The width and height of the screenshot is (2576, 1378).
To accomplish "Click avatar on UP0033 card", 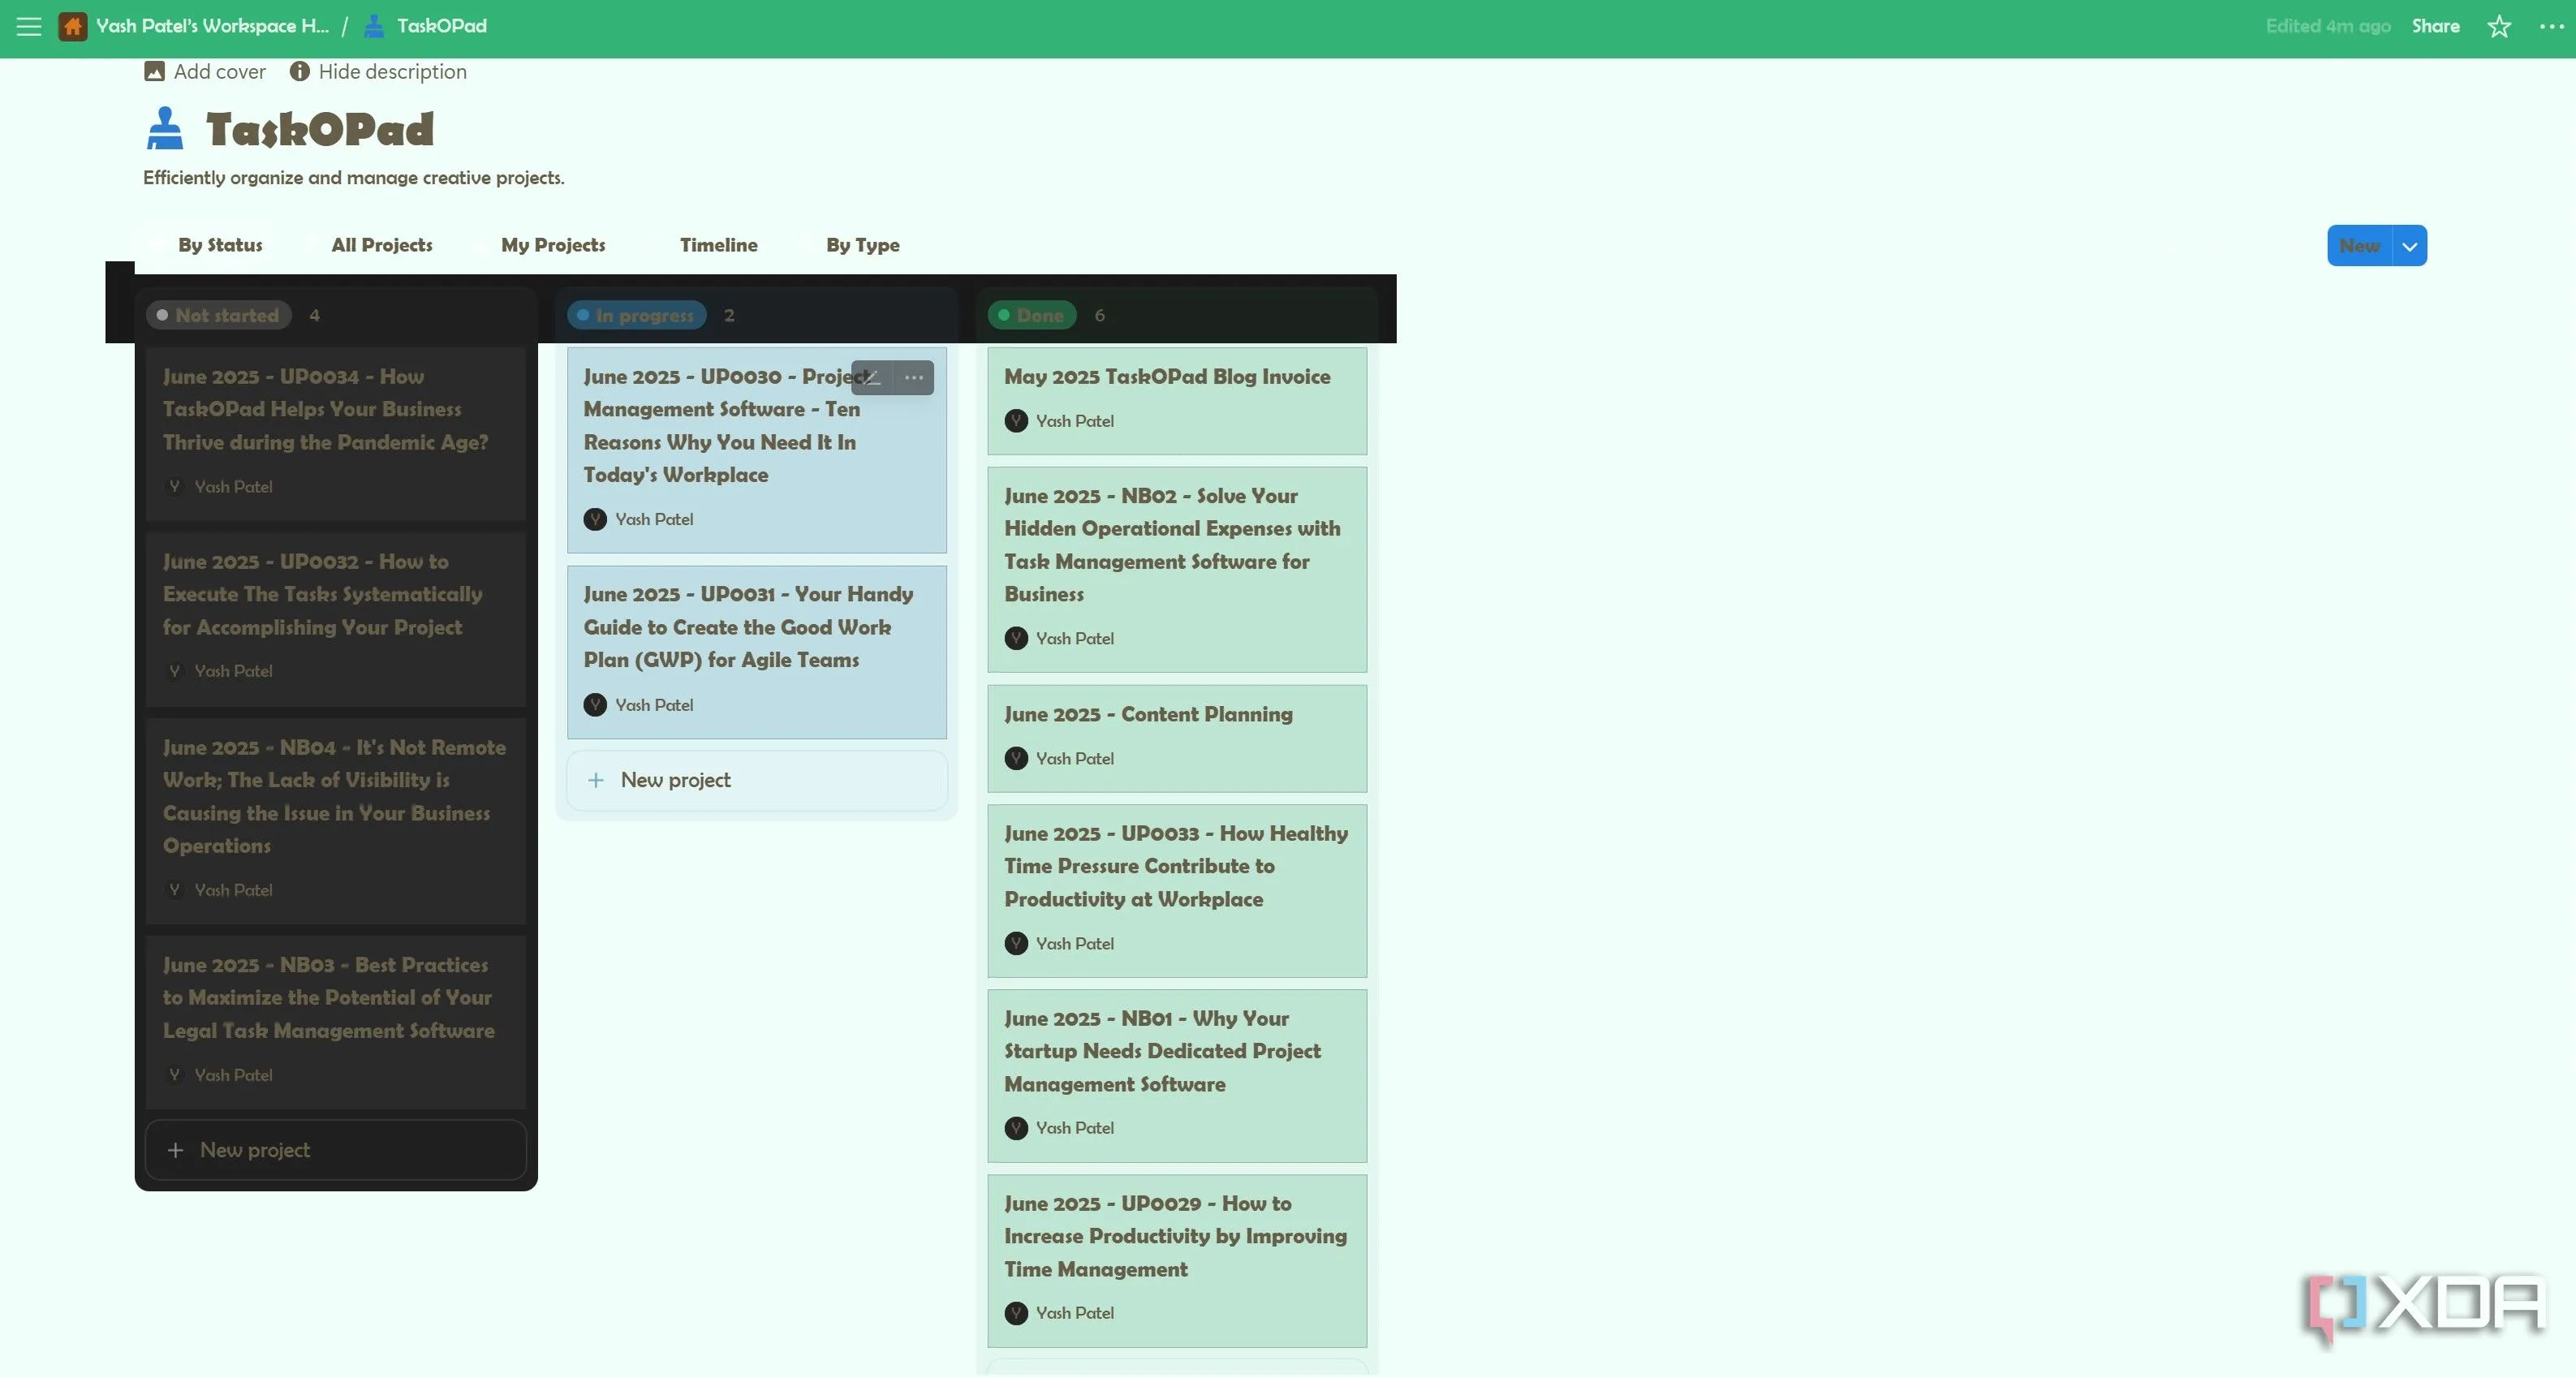I will pyautogui.click(x=1016, y=943).
